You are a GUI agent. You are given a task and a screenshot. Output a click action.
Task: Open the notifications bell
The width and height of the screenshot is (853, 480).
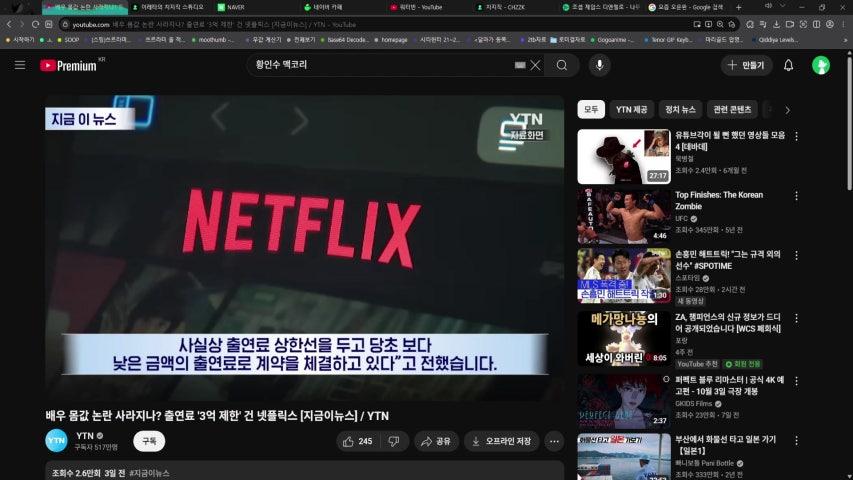788,65
